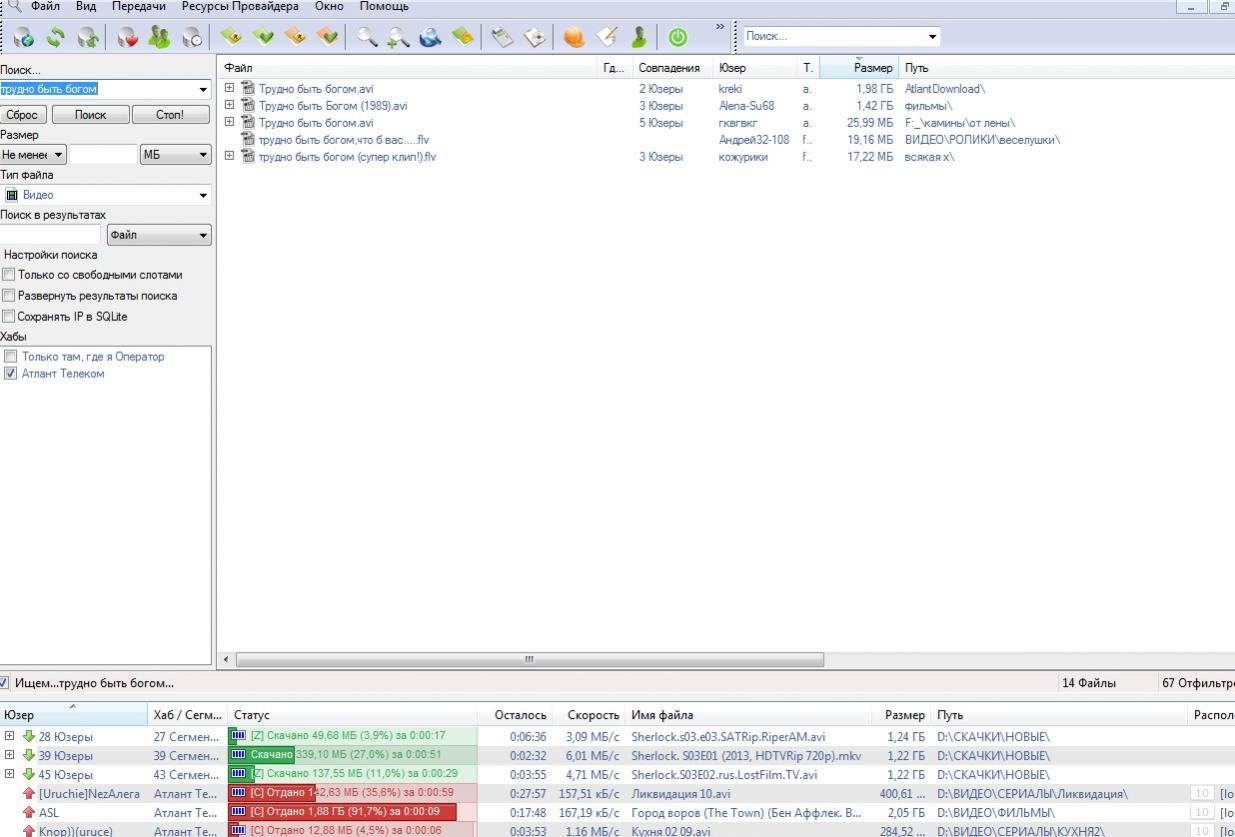Check 'Развернуть результаты поиска' option
Screen dimensions: 1235x837
click(x=9, y=296)
